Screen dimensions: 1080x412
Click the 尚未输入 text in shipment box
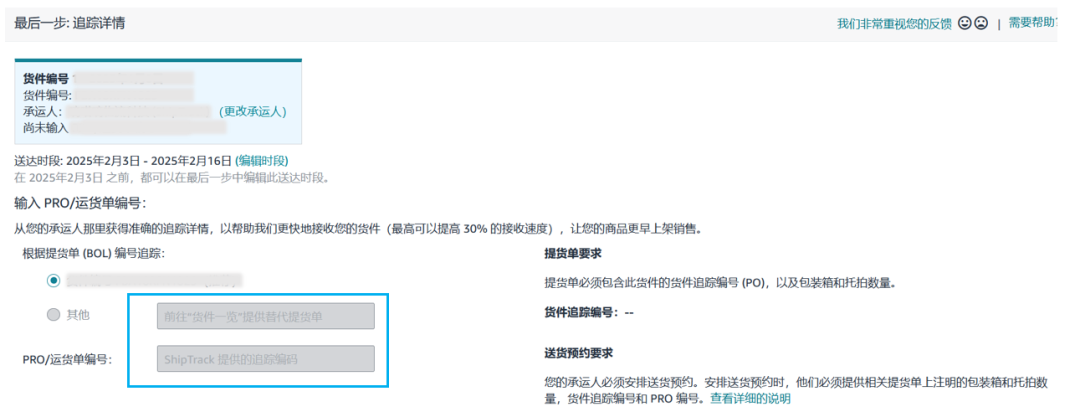pyautogui.click(x=45, y=127)
